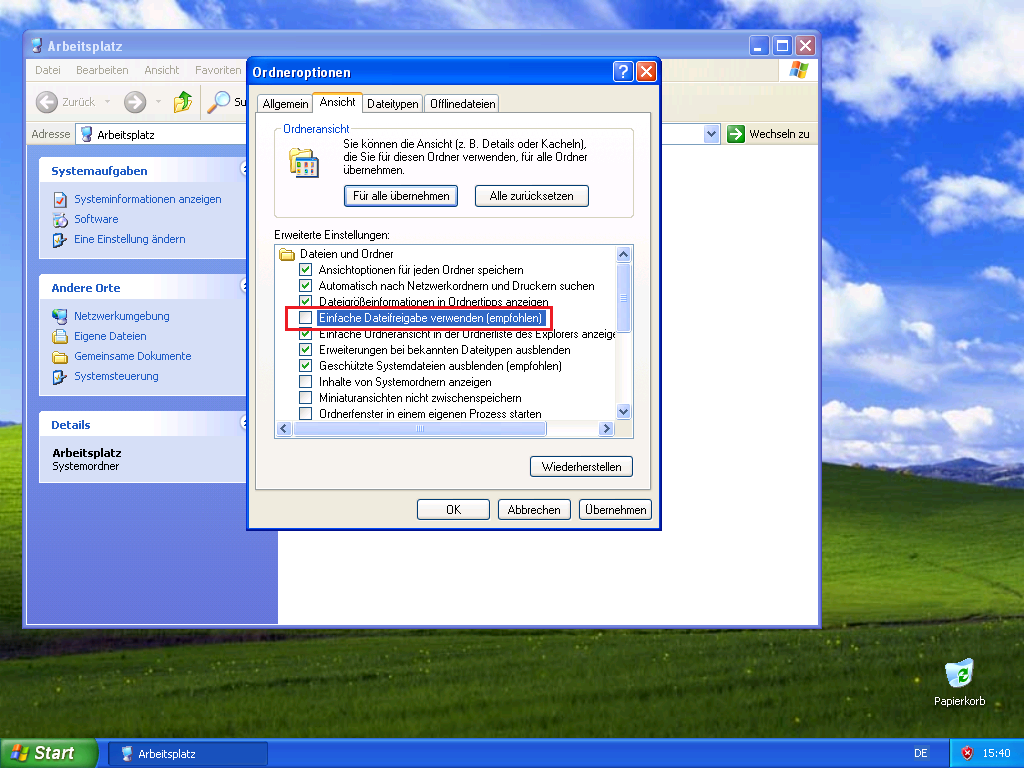
Task: Click the Eigene Dateien folder icon
Action: click(60, 336)
